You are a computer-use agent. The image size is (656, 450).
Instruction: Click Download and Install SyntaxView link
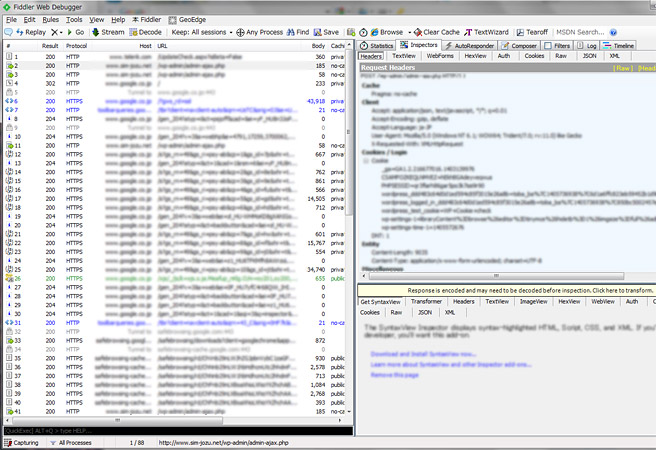pos(423,354)
